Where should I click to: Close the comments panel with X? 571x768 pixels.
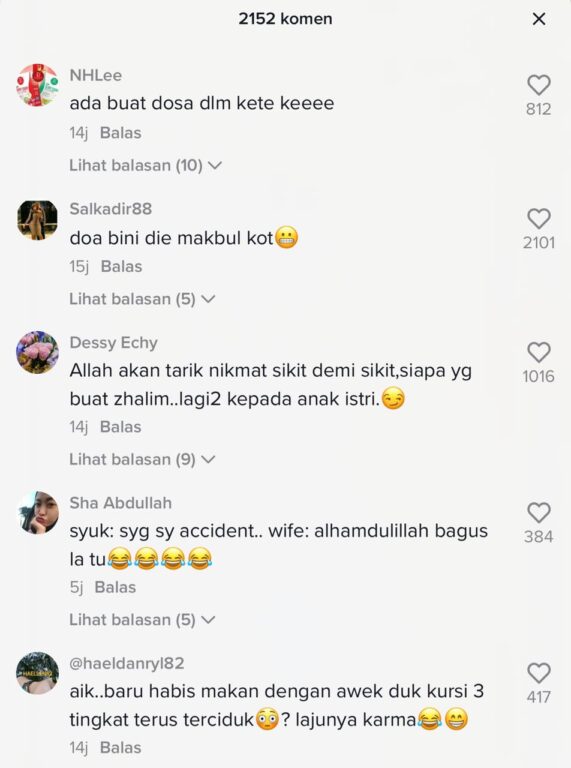pyautogui.click(x=539, y=19)
